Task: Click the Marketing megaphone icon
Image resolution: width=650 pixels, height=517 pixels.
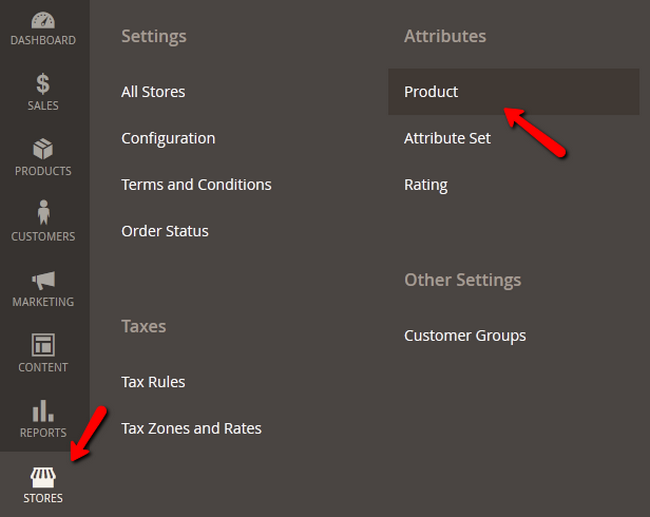Action: [43, 280]
